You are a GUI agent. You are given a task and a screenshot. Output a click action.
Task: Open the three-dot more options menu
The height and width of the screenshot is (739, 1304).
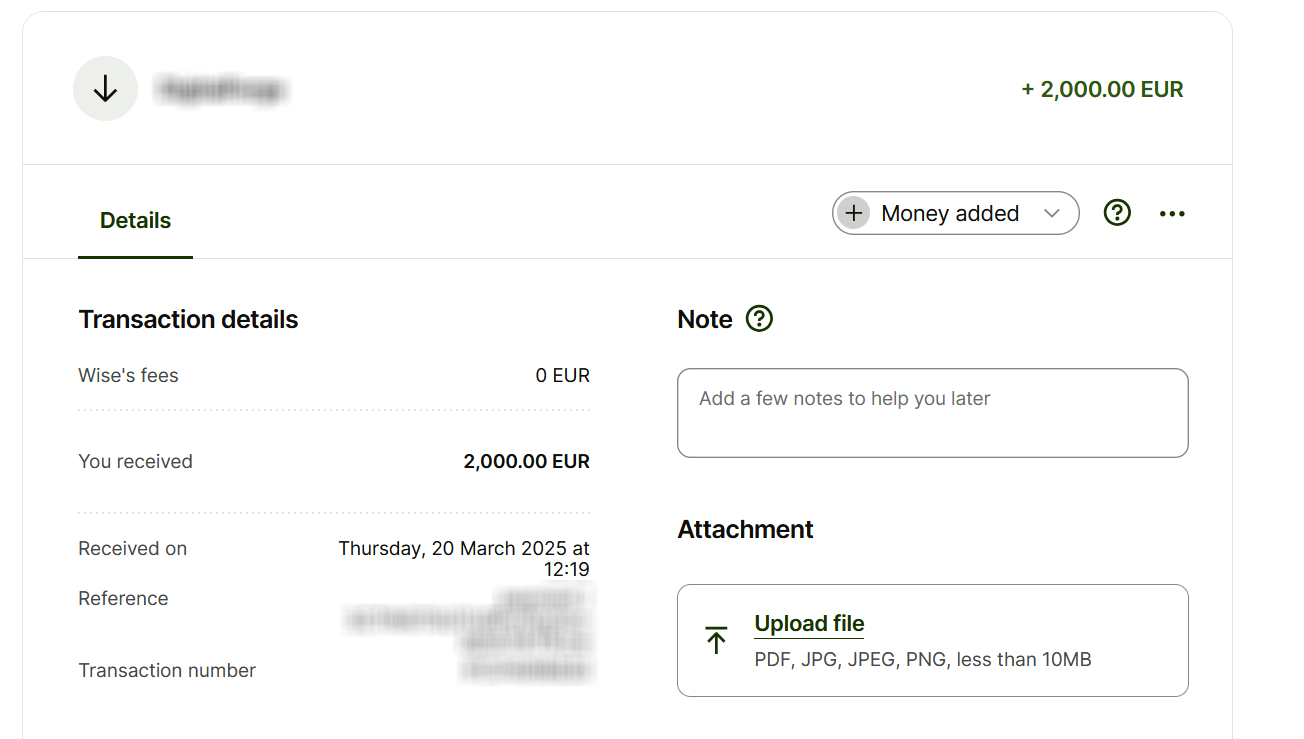(x=1172, y=214)
